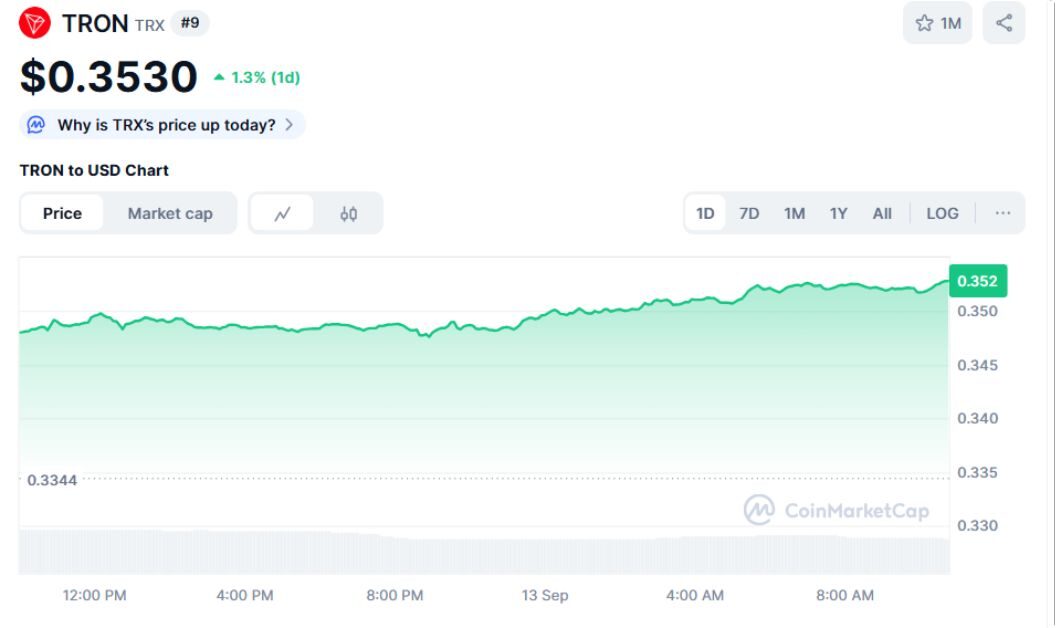Show All-time price history
The height and width of the screenshot is (628, 1062).
[882, 213]
